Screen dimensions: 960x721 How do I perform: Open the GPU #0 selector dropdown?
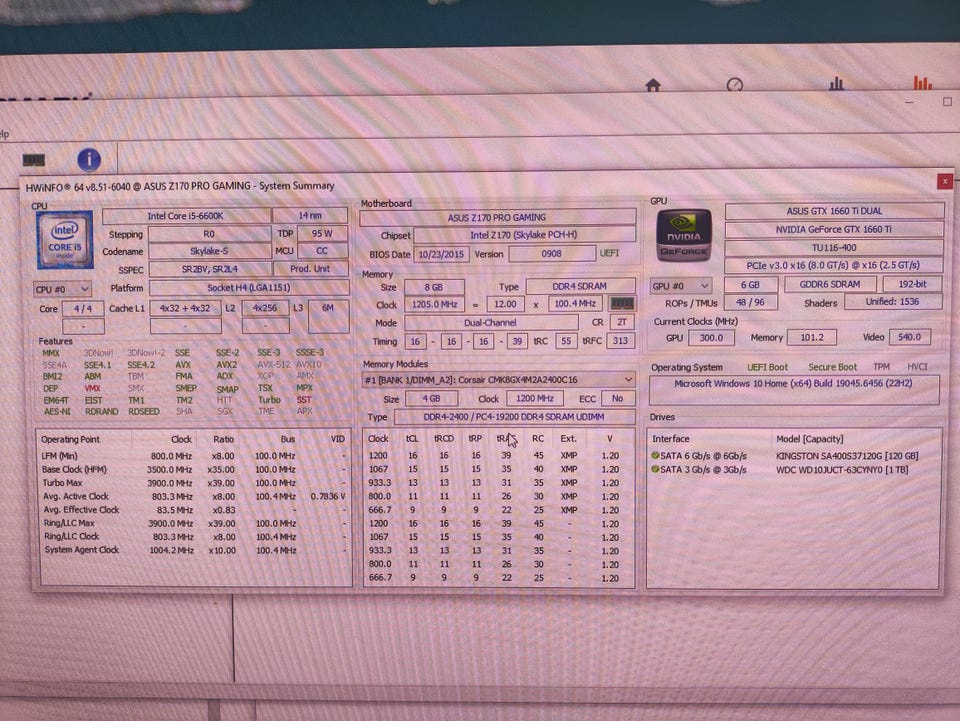(x=681, y=286)
